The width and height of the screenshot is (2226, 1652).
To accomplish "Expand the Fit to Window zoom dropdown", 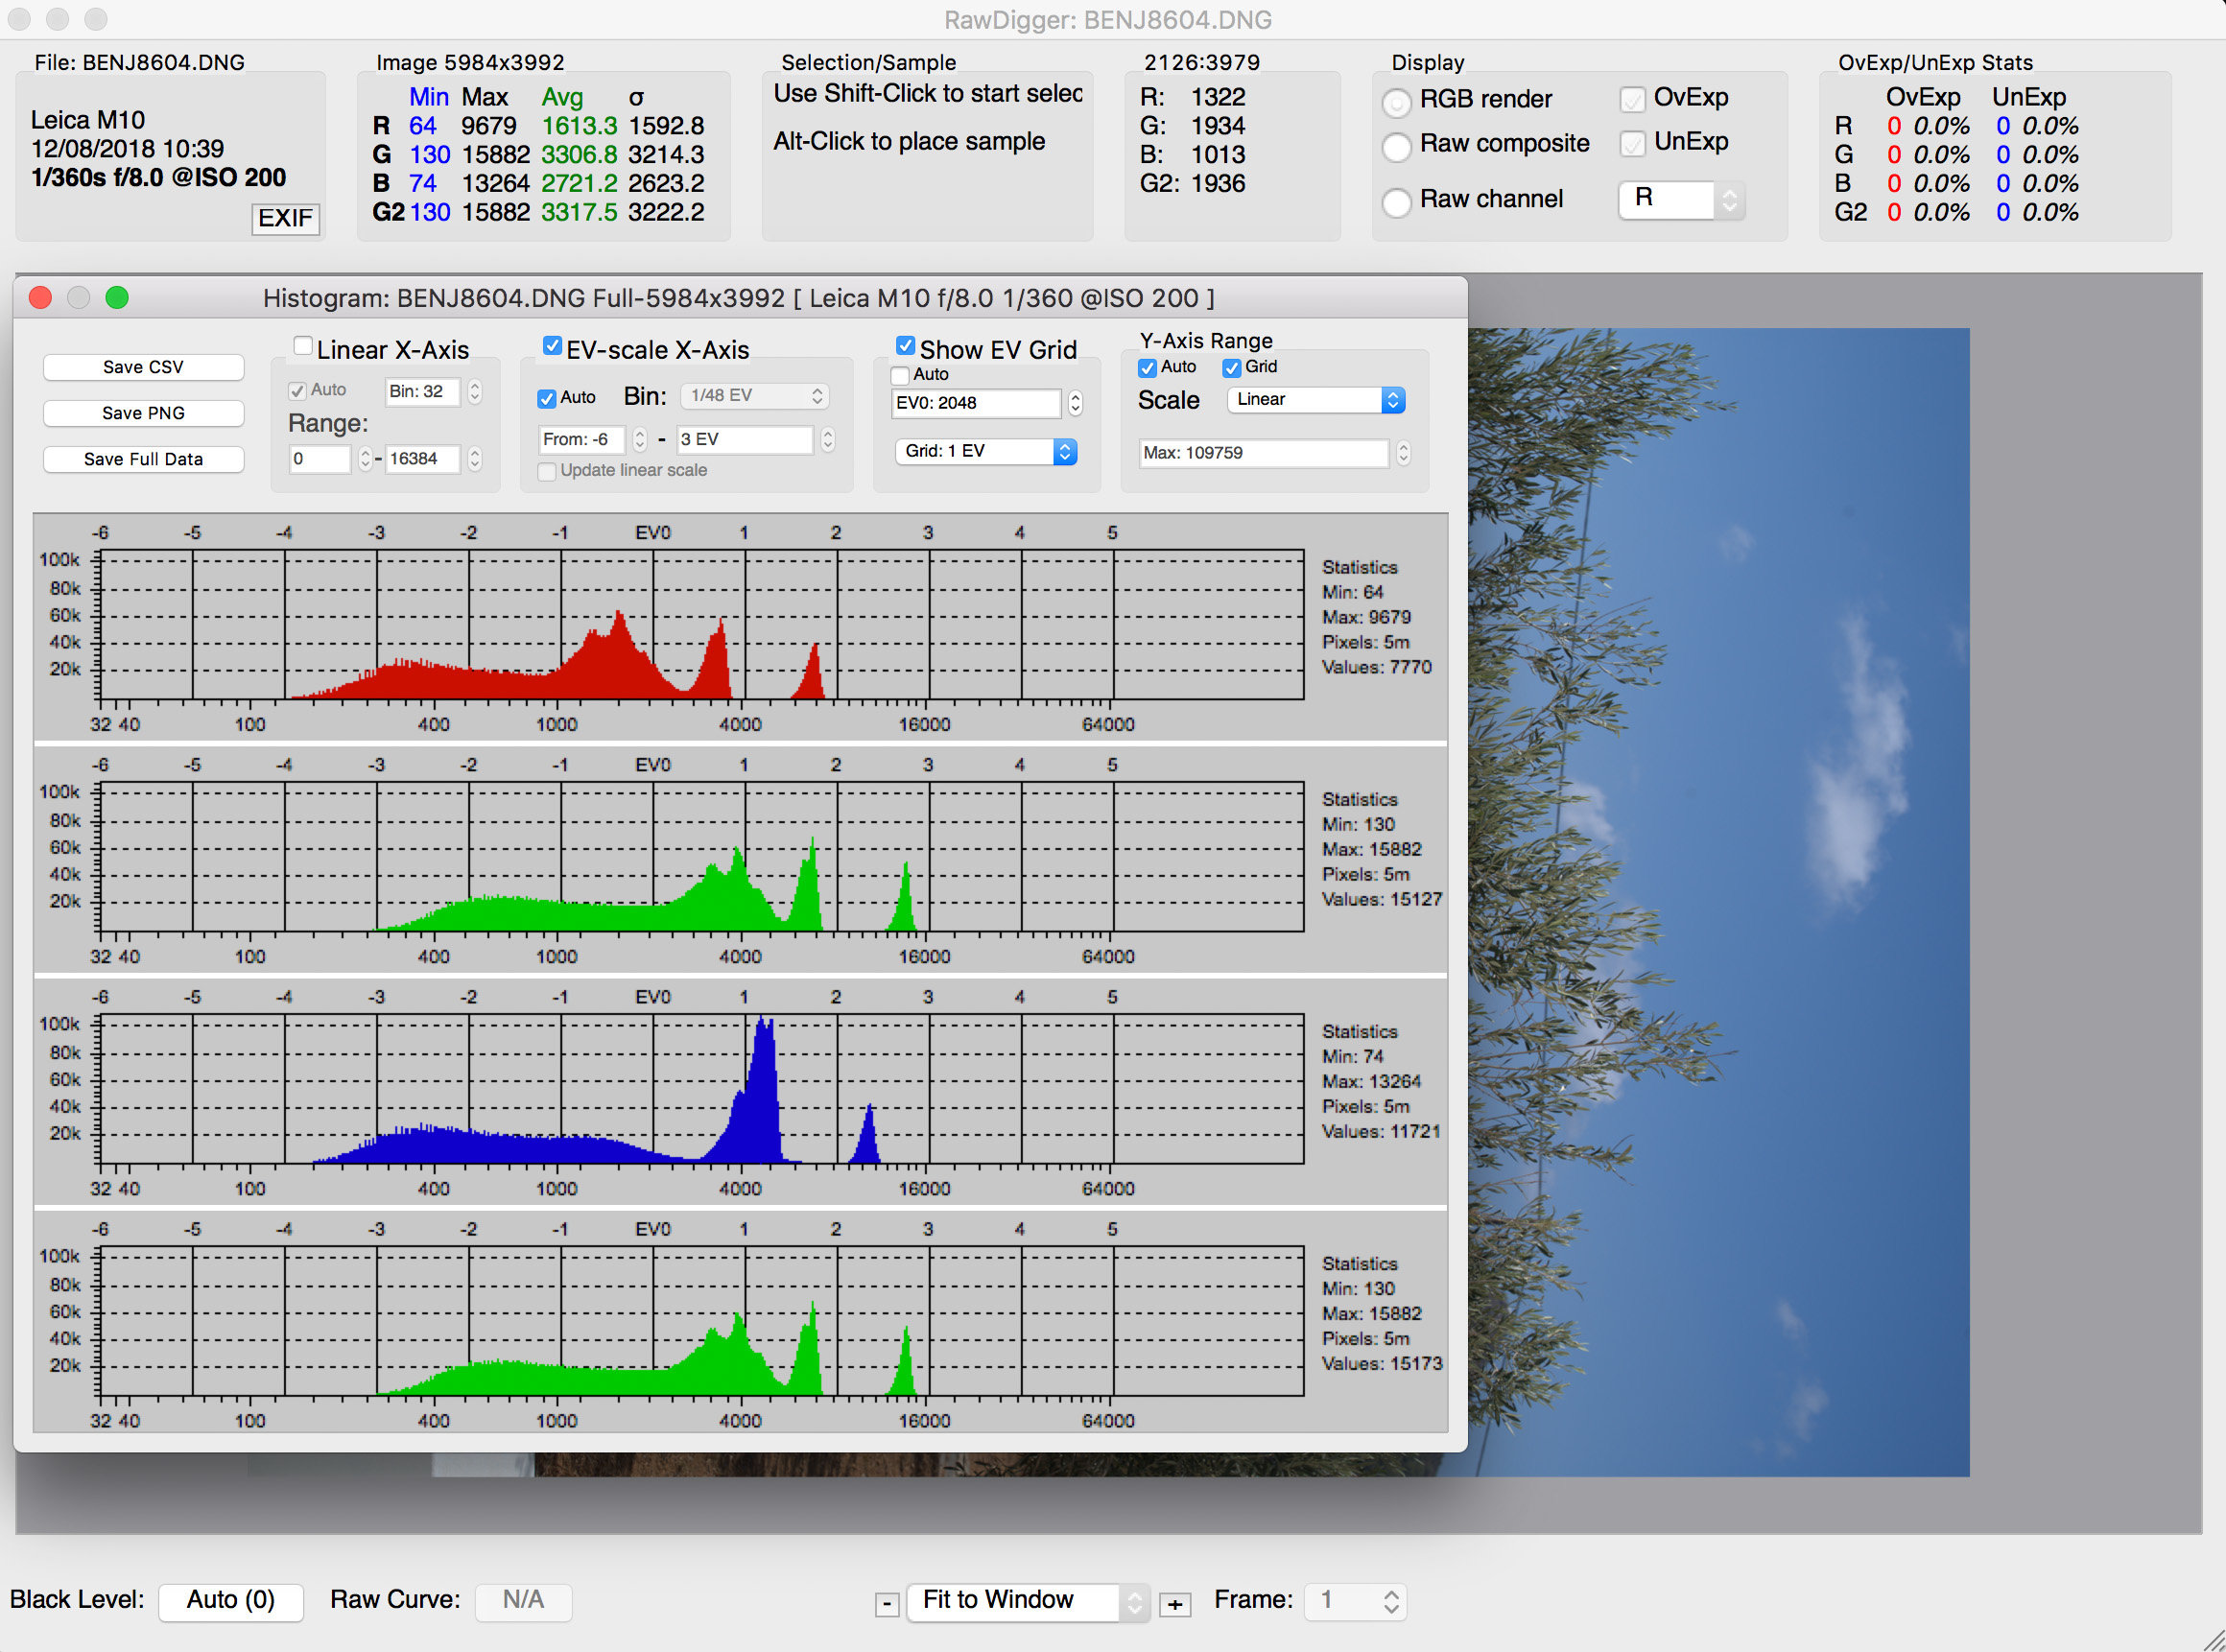I will (x=1030, y=1601).
